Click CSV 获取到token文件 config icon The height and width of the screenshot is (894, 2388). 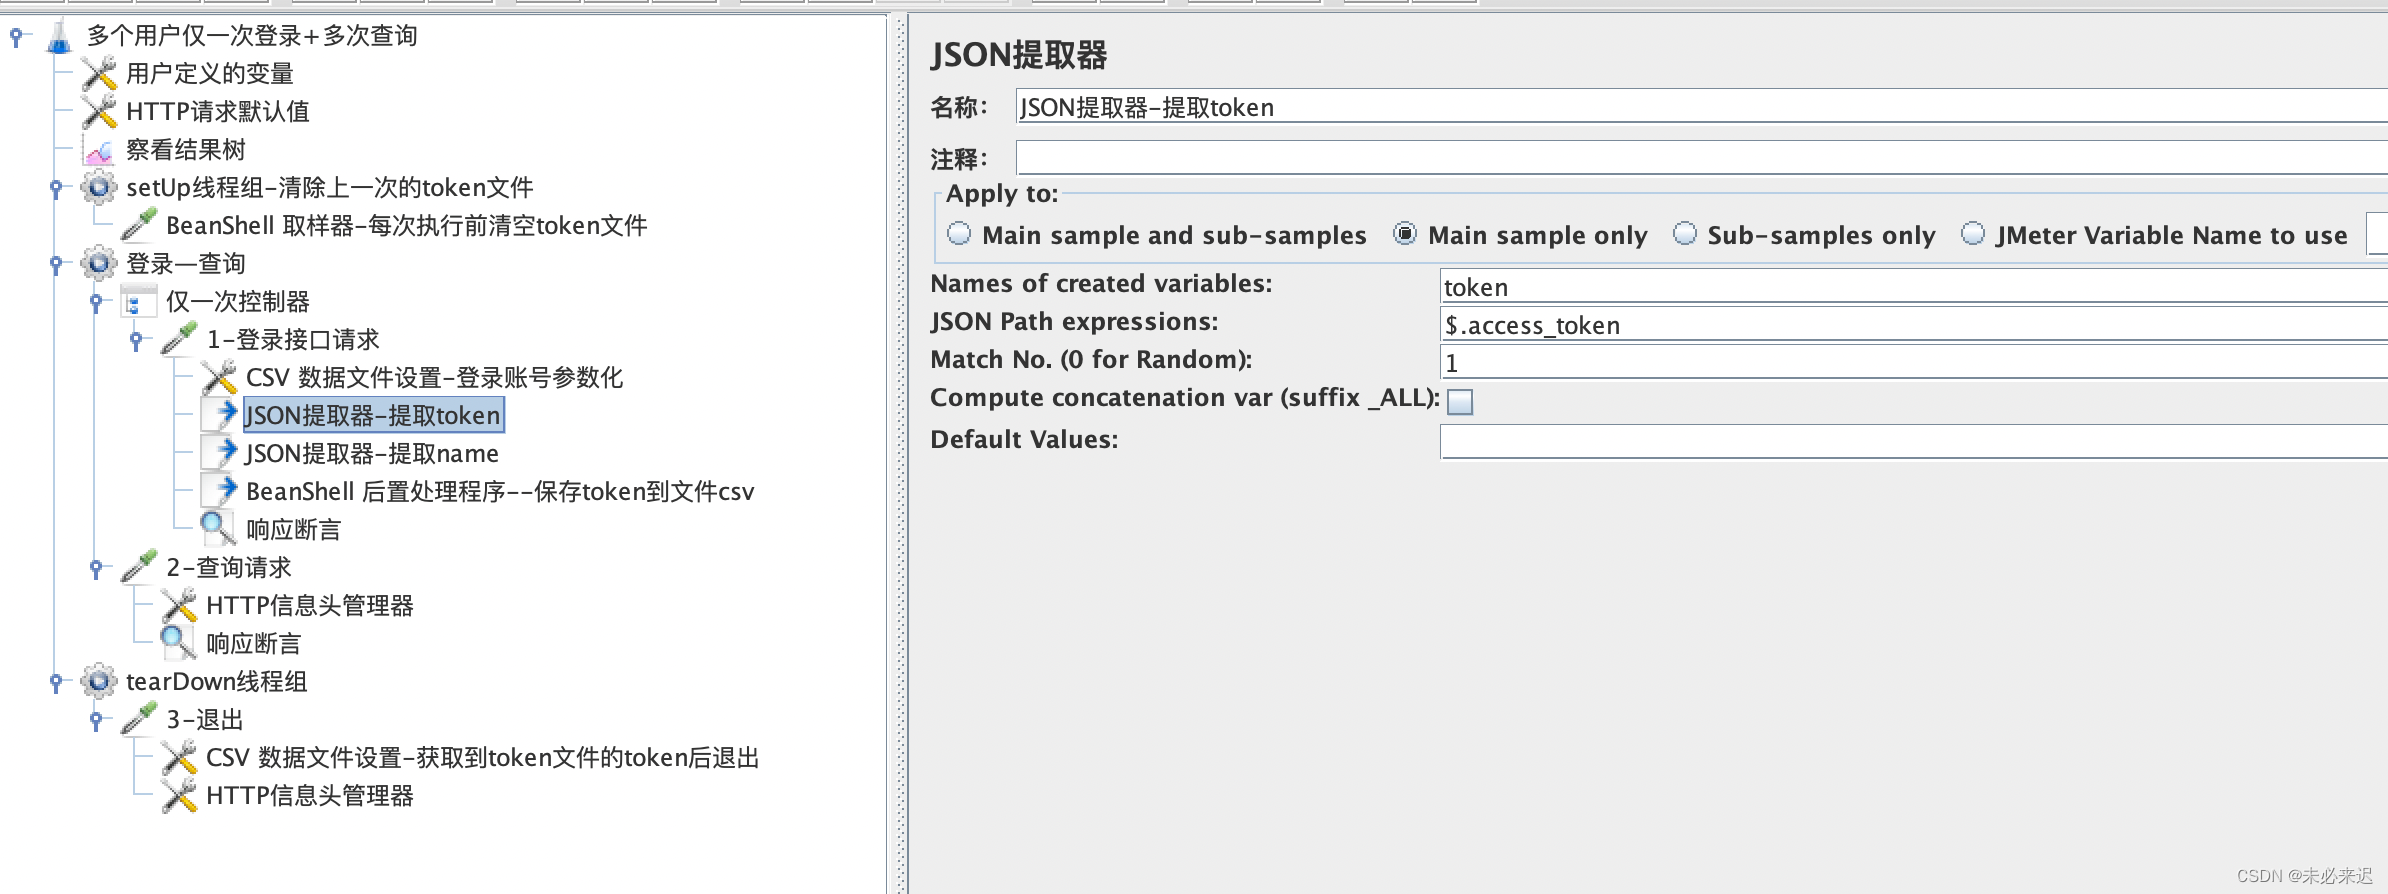[x=179, y=757]
